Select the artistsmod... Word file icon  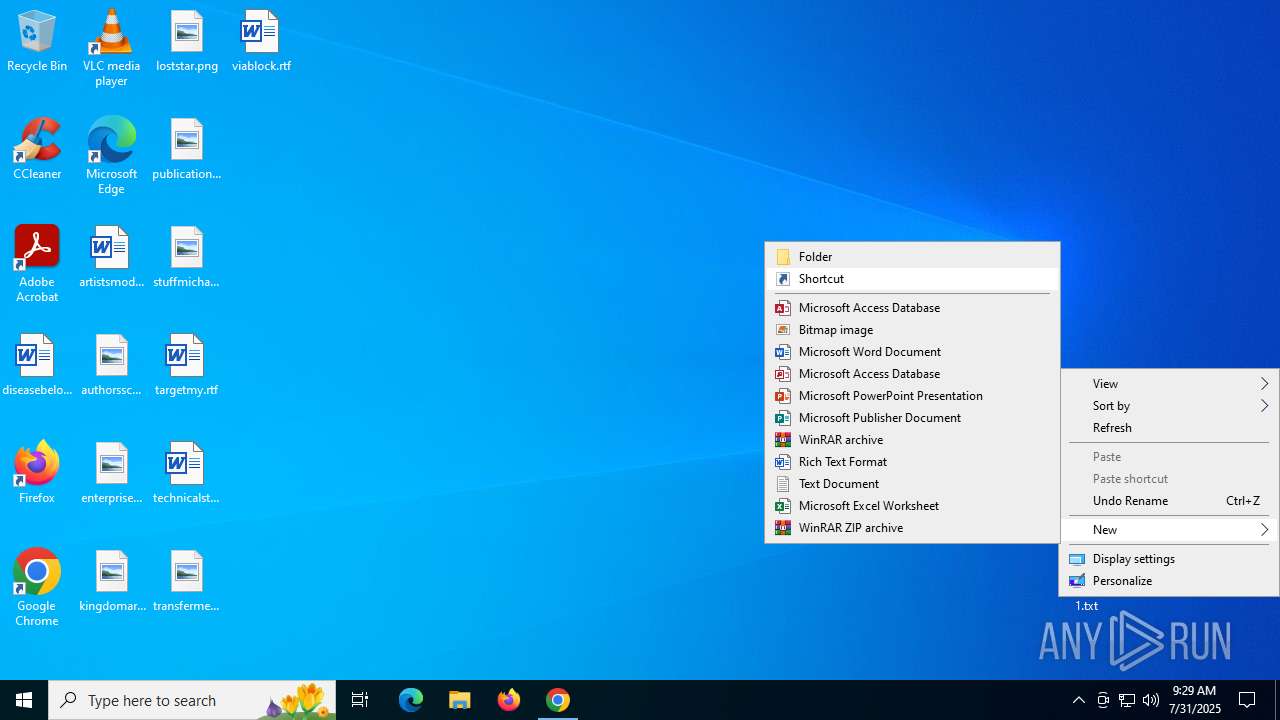111,258
